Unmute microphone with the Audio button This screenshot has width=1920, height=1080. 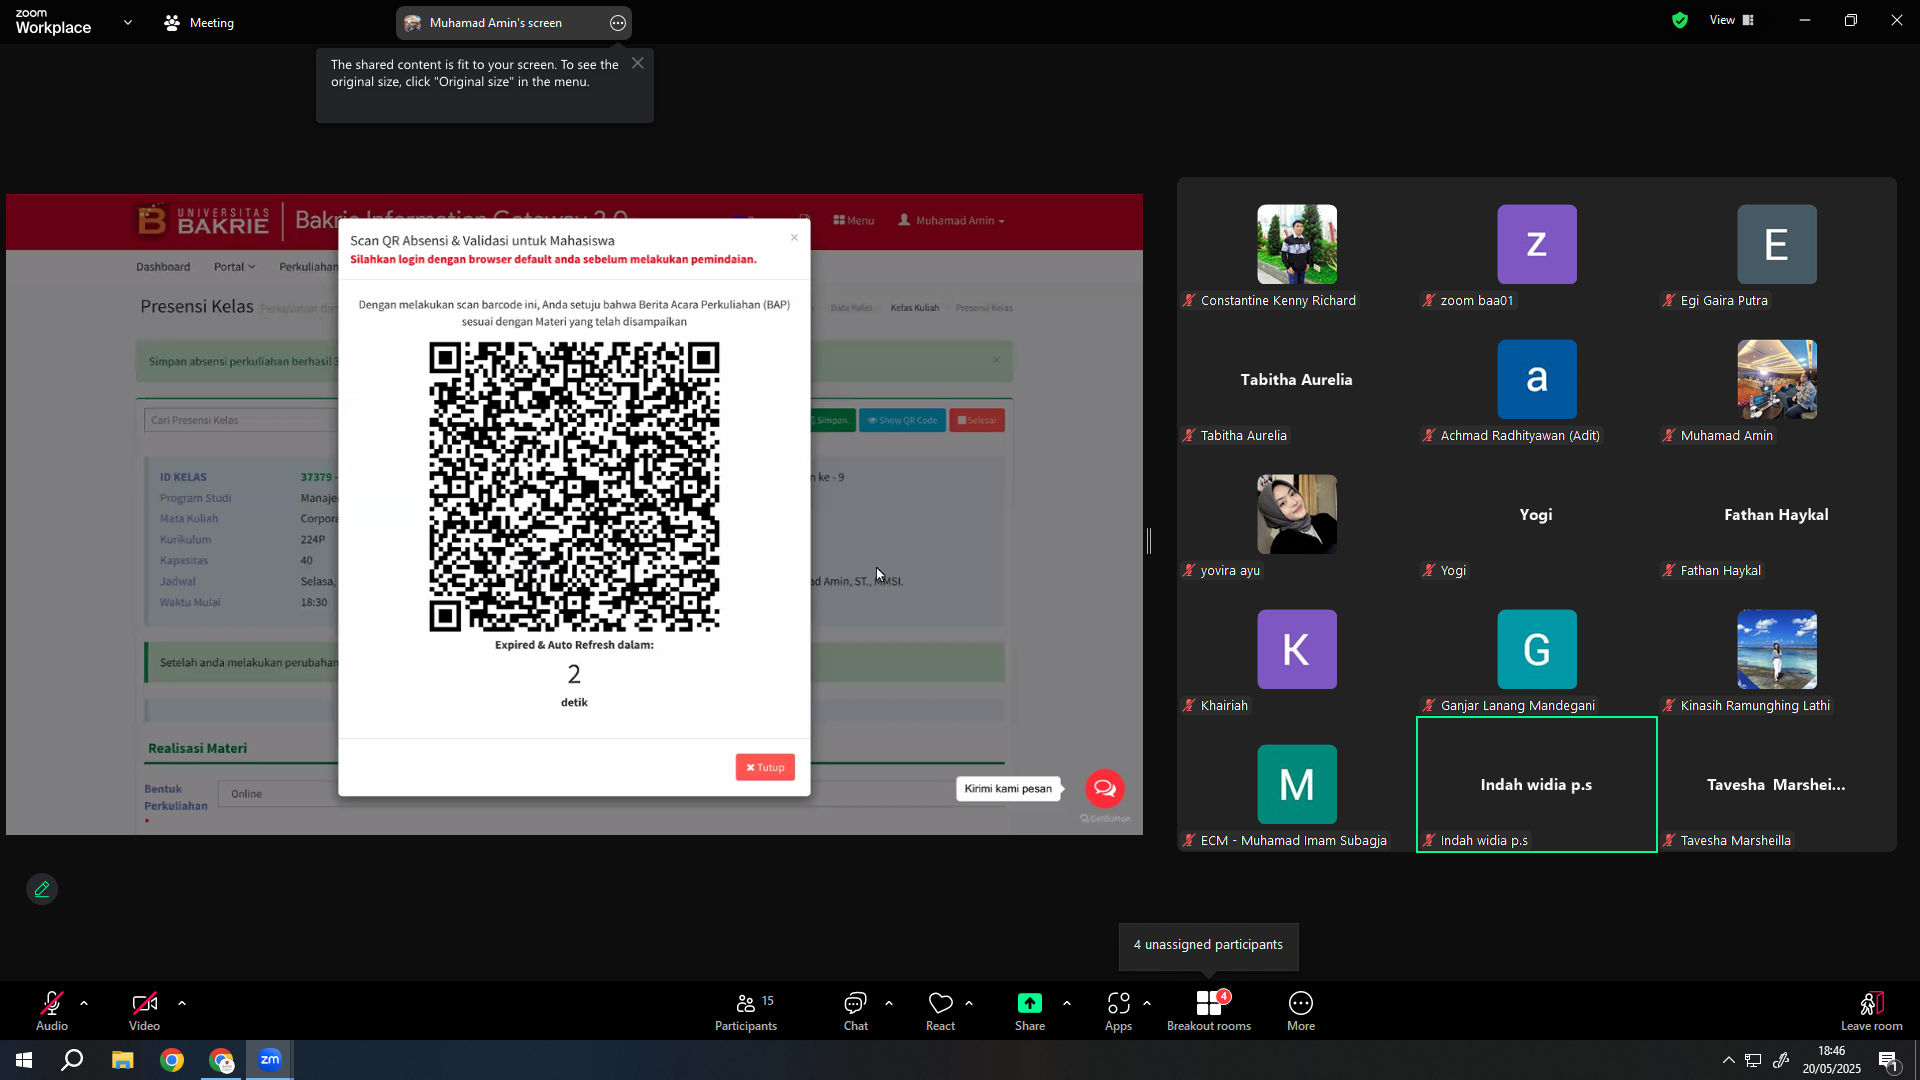click(x=52, y=1010)
